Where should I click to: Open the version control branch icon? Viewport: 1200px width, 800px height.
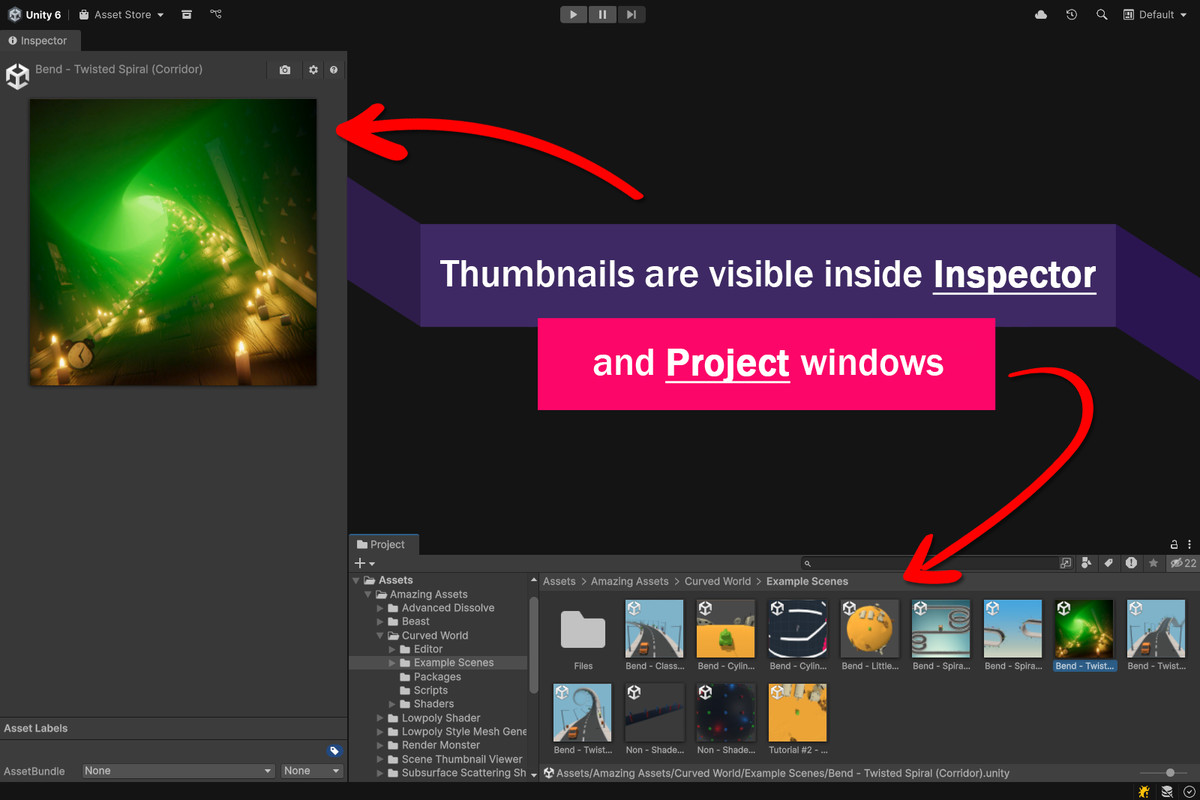pyautogui.click(x=217, y=15)
